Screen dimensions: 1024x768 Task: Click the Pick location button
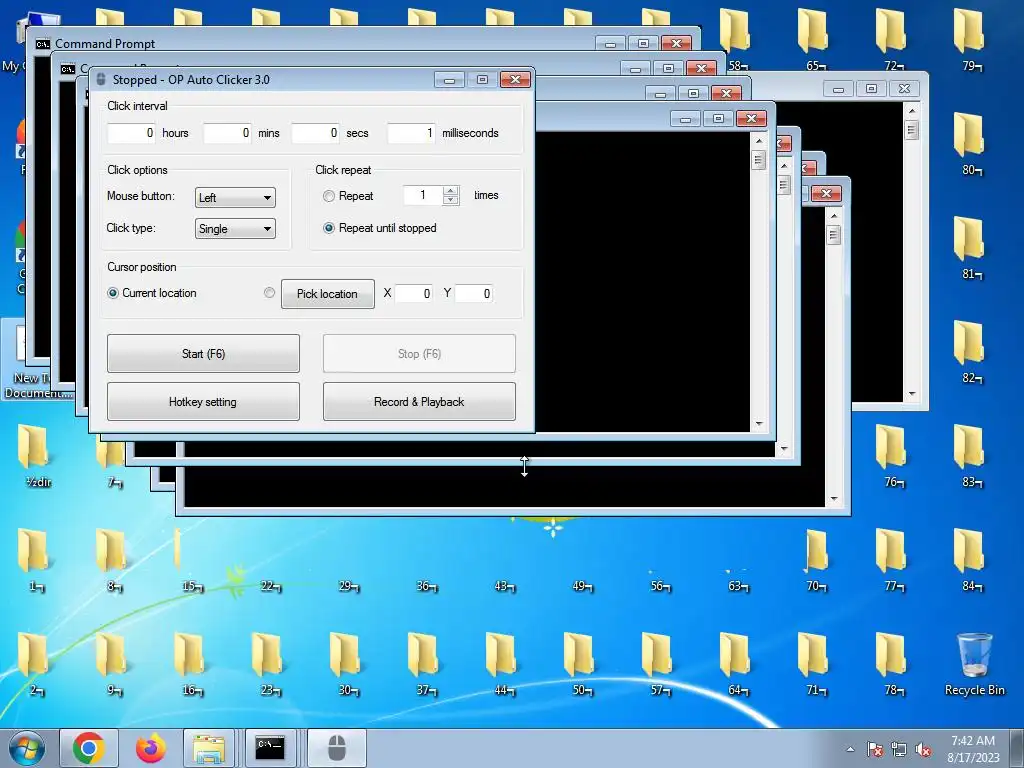[x=327, y=294]
